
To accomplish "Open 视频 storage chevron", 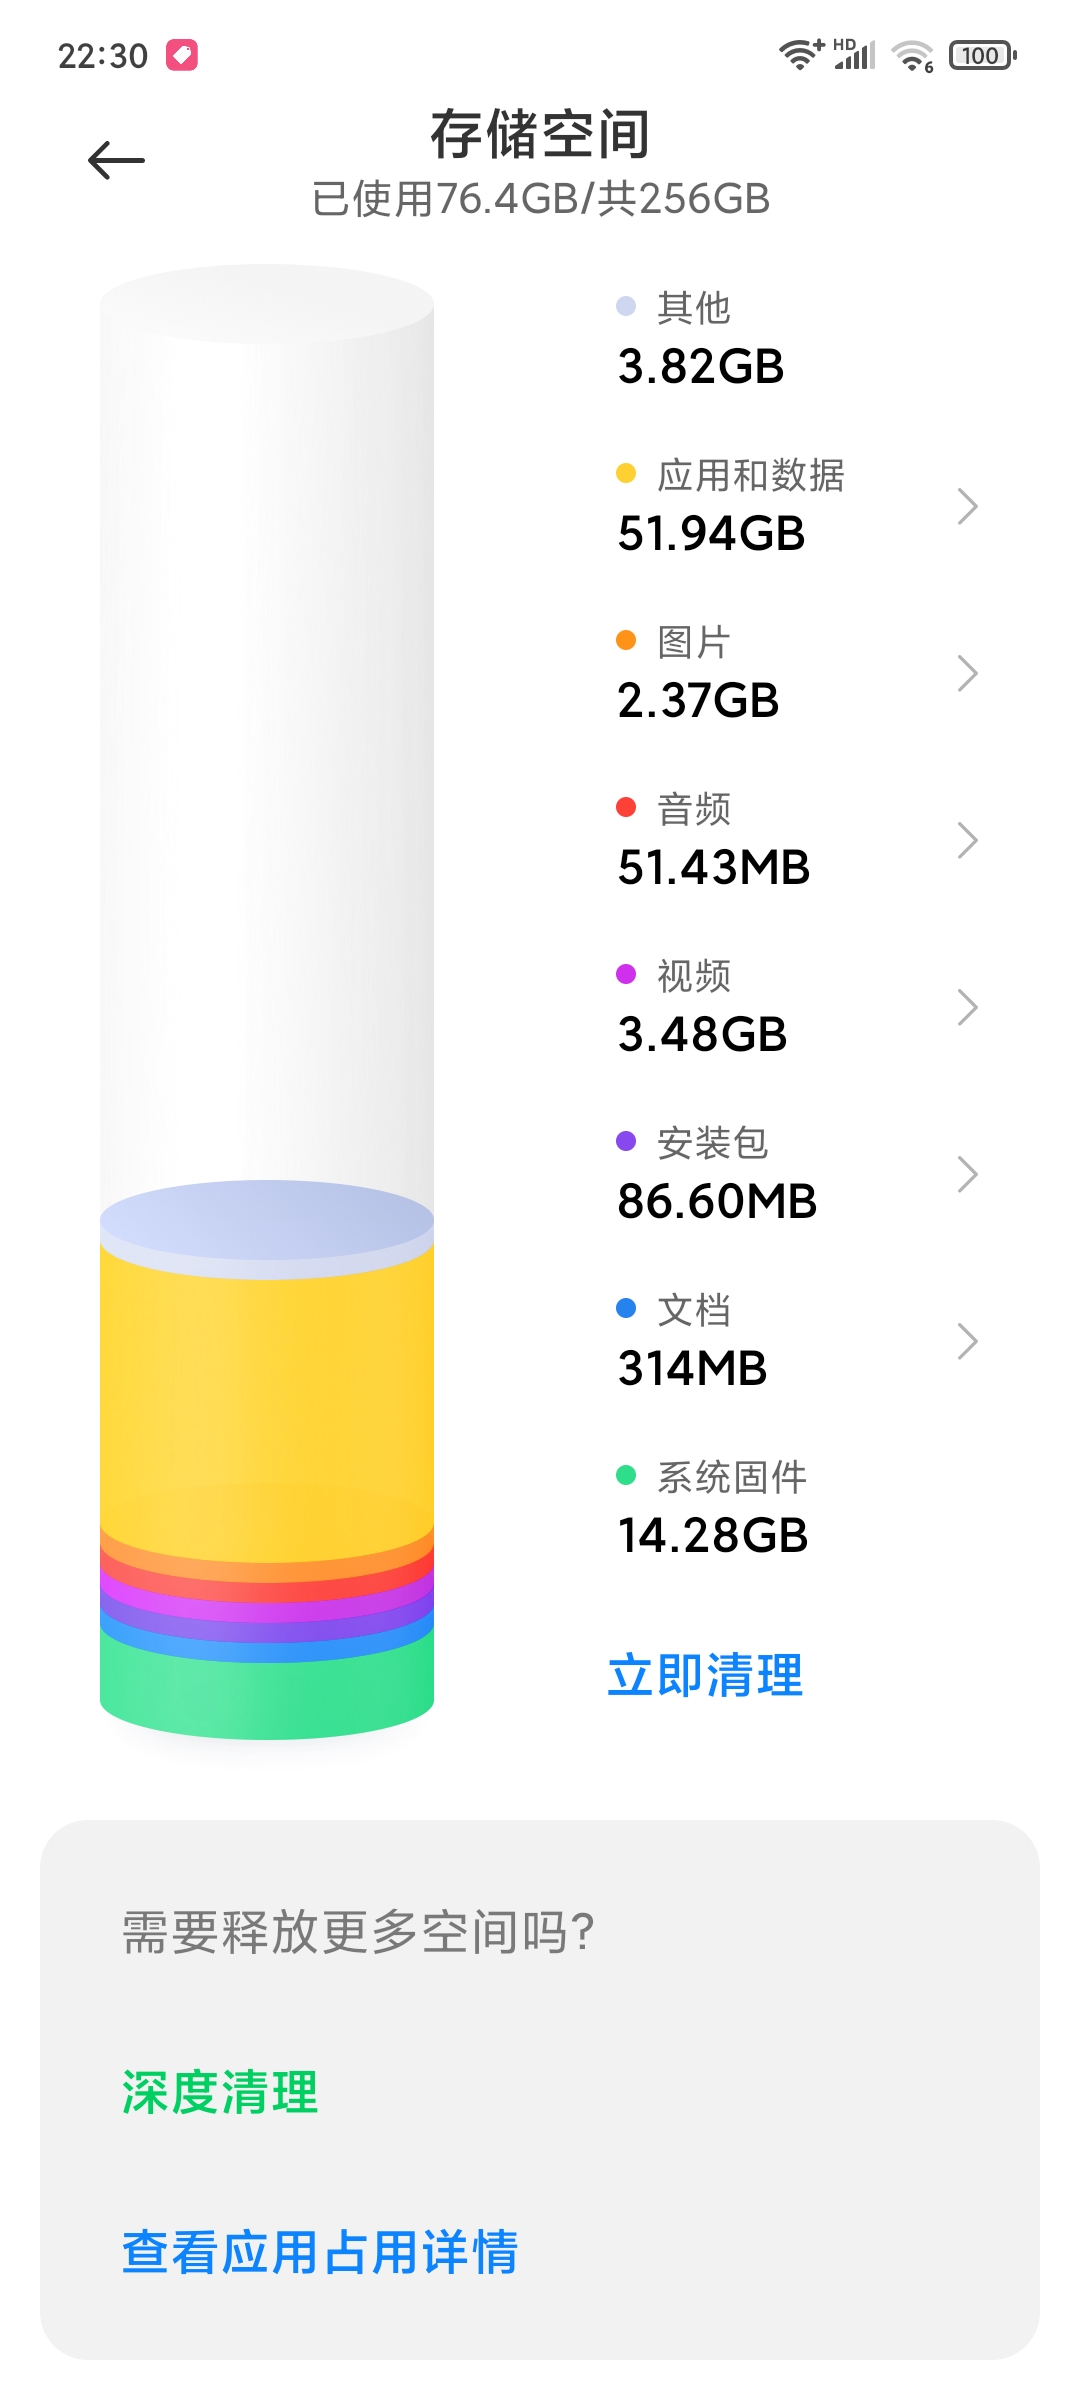I will 966,1007.
